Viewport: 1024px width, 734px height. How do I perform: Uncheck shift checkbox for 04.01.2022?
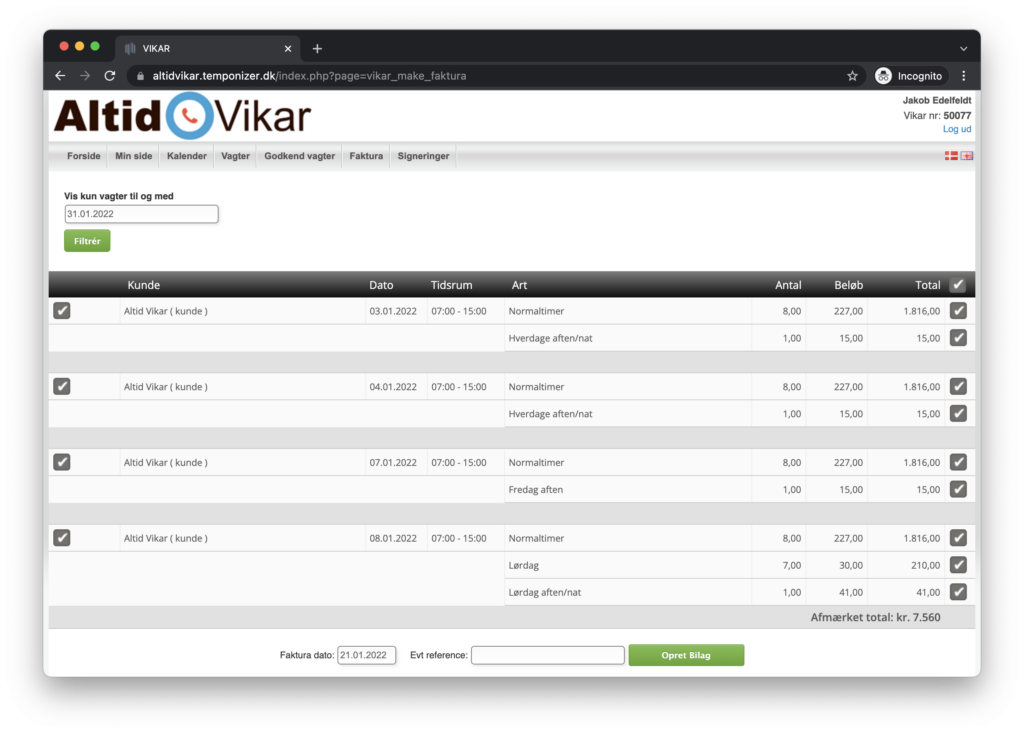click(62, 387)
